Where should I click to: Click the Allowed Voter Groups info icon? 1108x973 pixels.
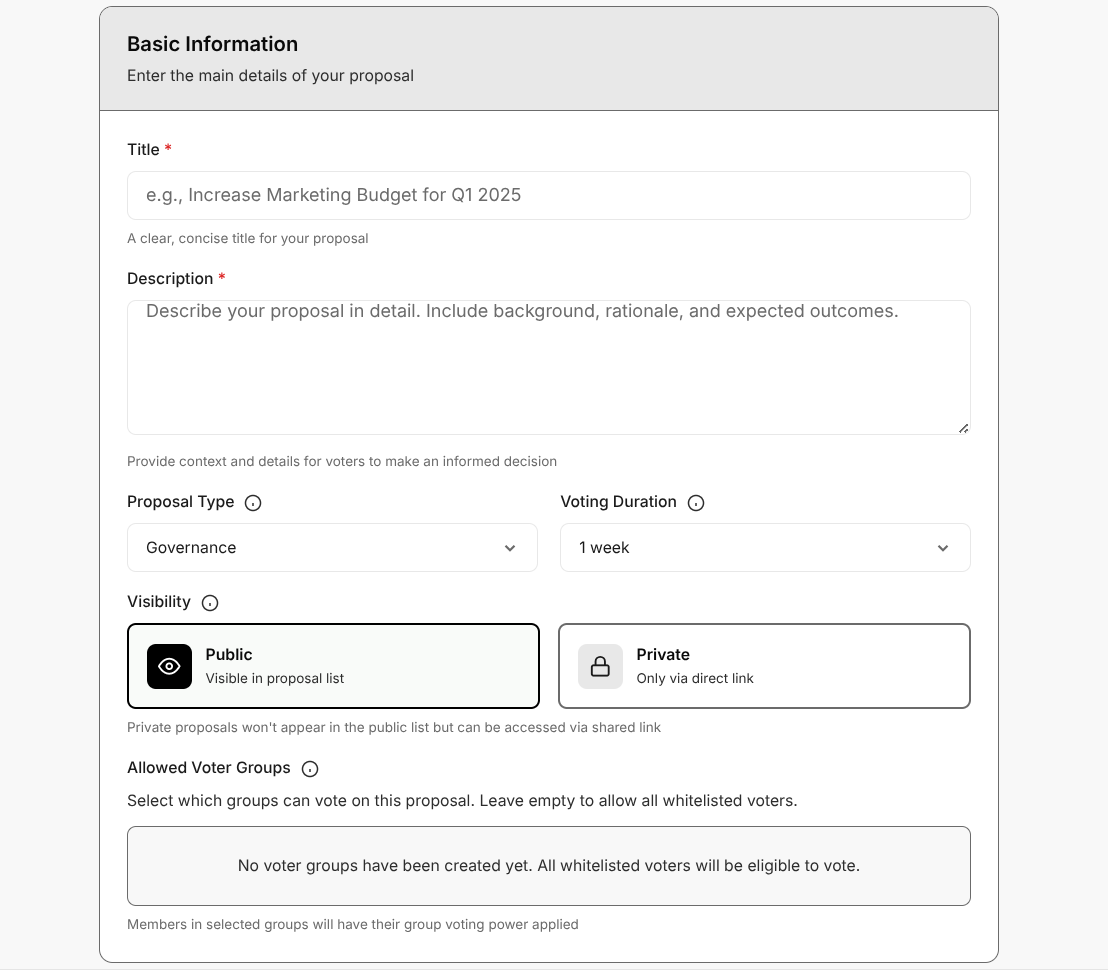310,769
